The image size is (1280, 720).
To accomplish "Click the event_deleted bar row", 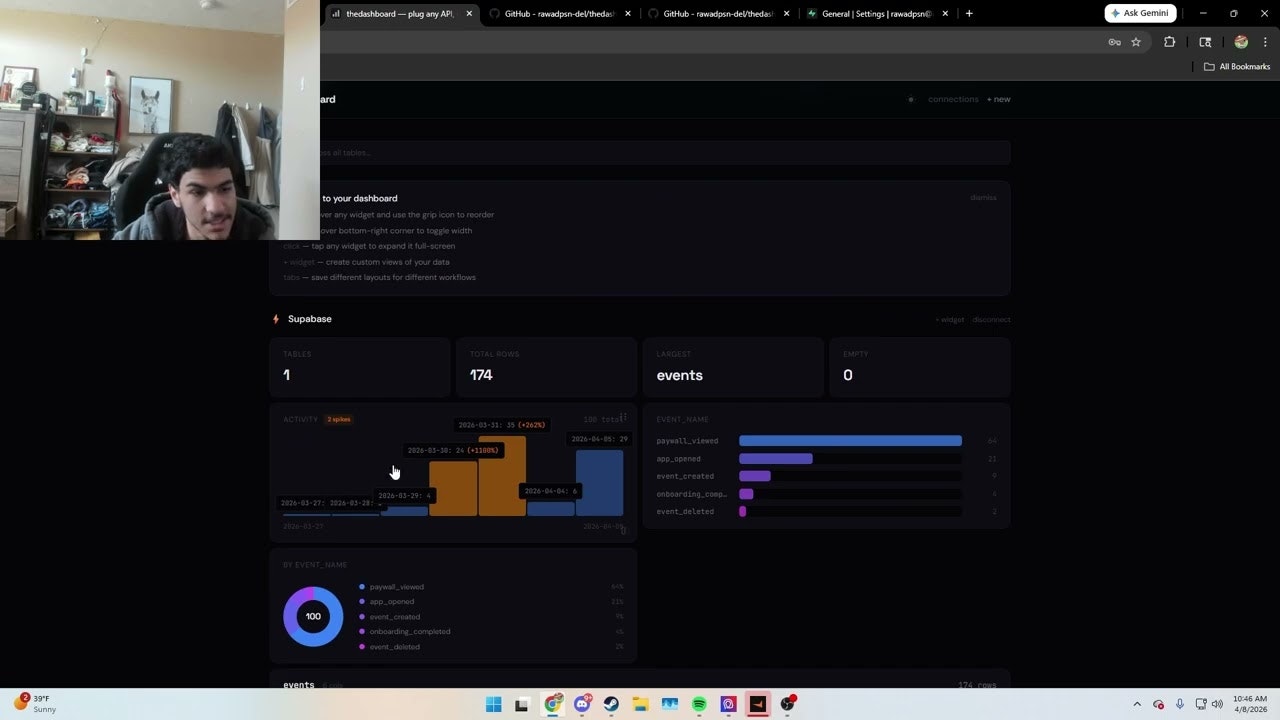I will (x=826, y=511).
